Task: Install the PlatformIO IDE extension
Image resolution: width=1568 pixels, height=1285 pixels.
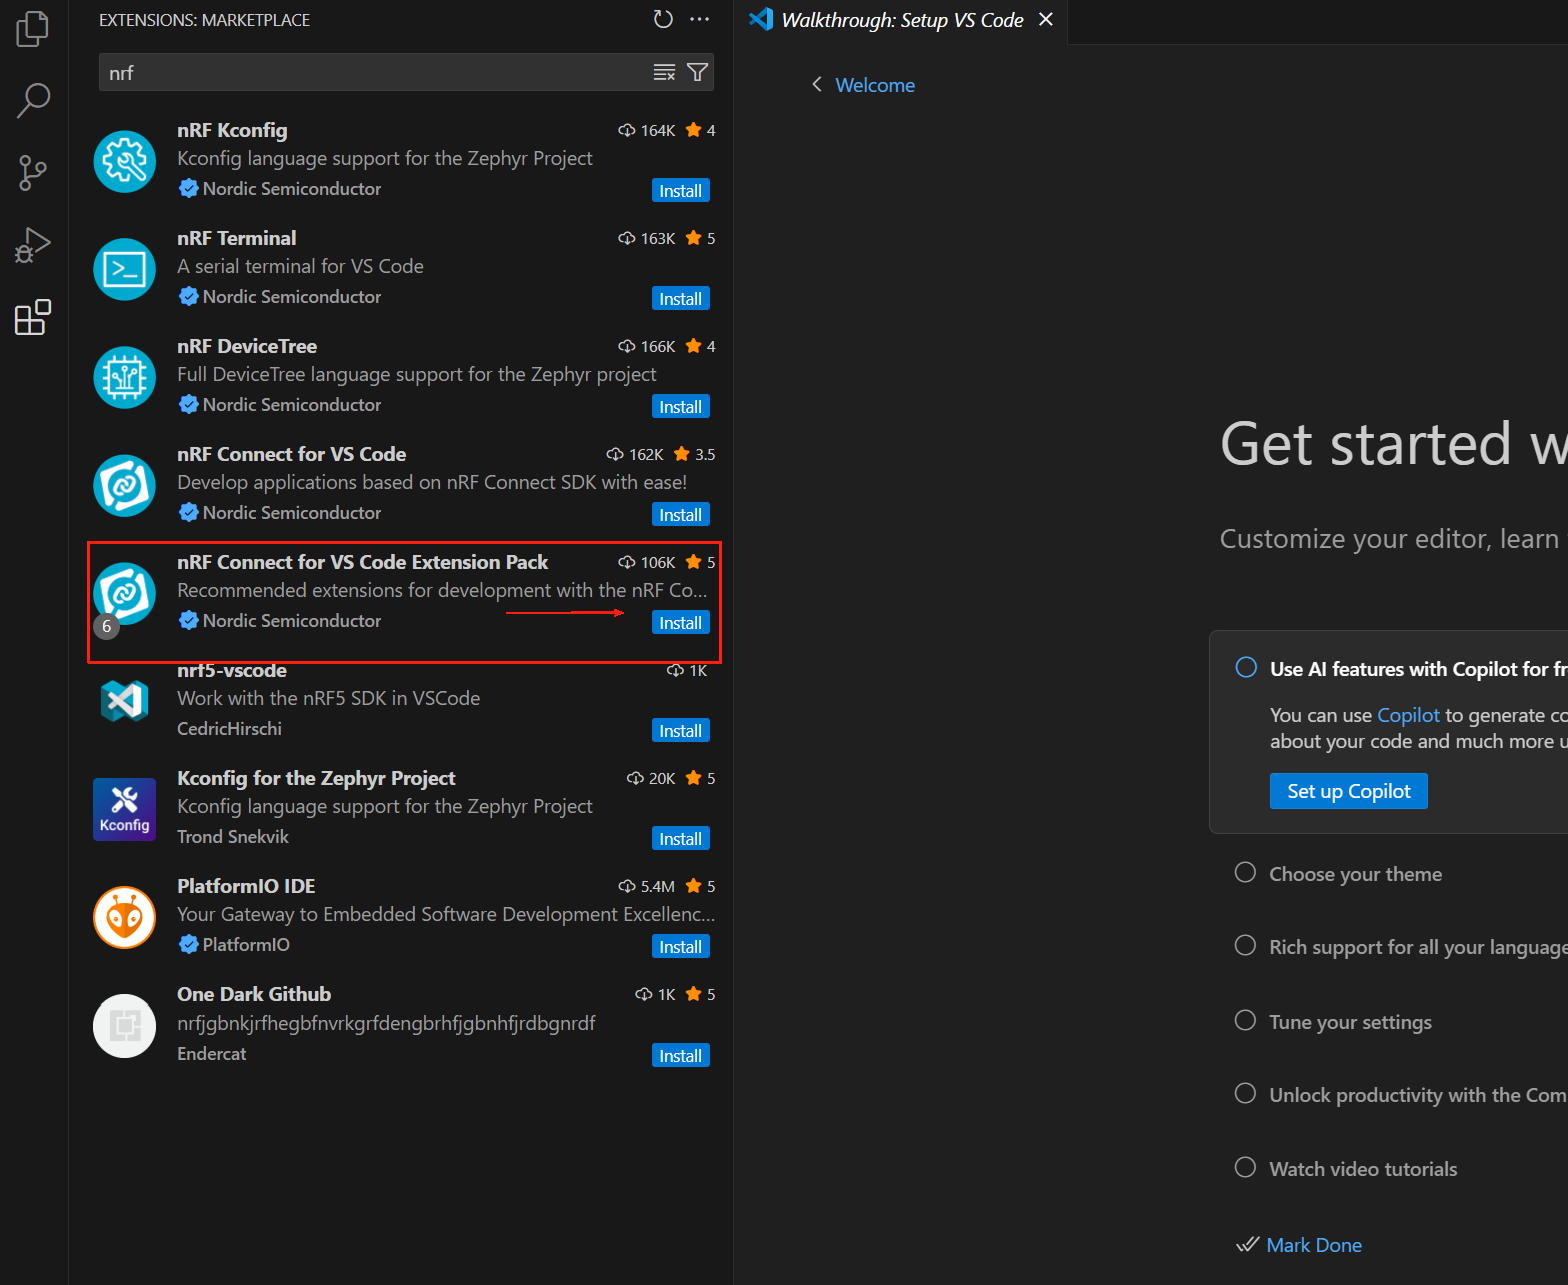Action: point(680,947)
